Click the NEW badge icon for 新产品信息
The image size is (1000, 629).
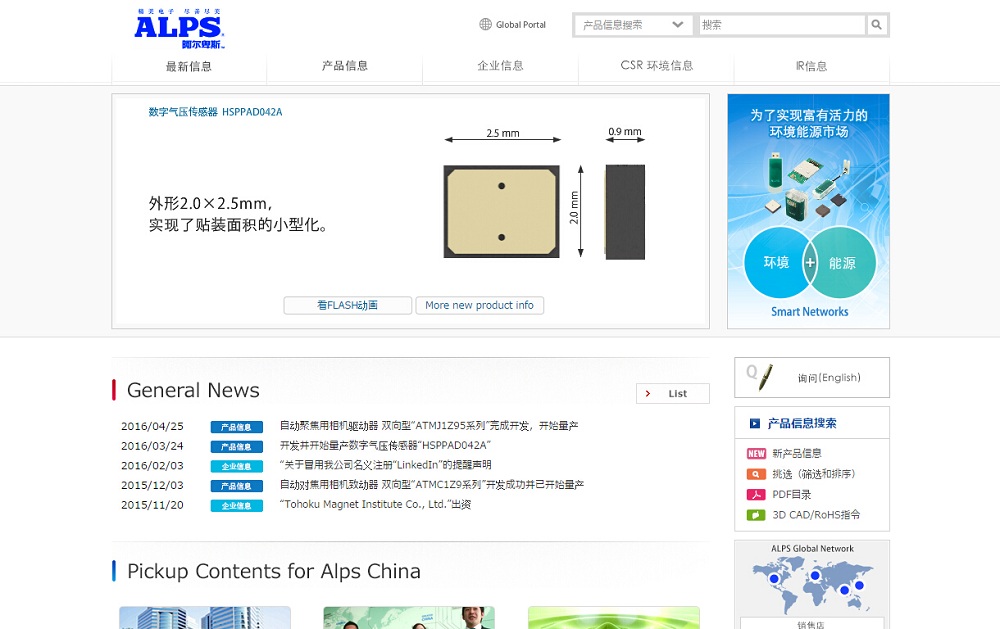(756, 454)
